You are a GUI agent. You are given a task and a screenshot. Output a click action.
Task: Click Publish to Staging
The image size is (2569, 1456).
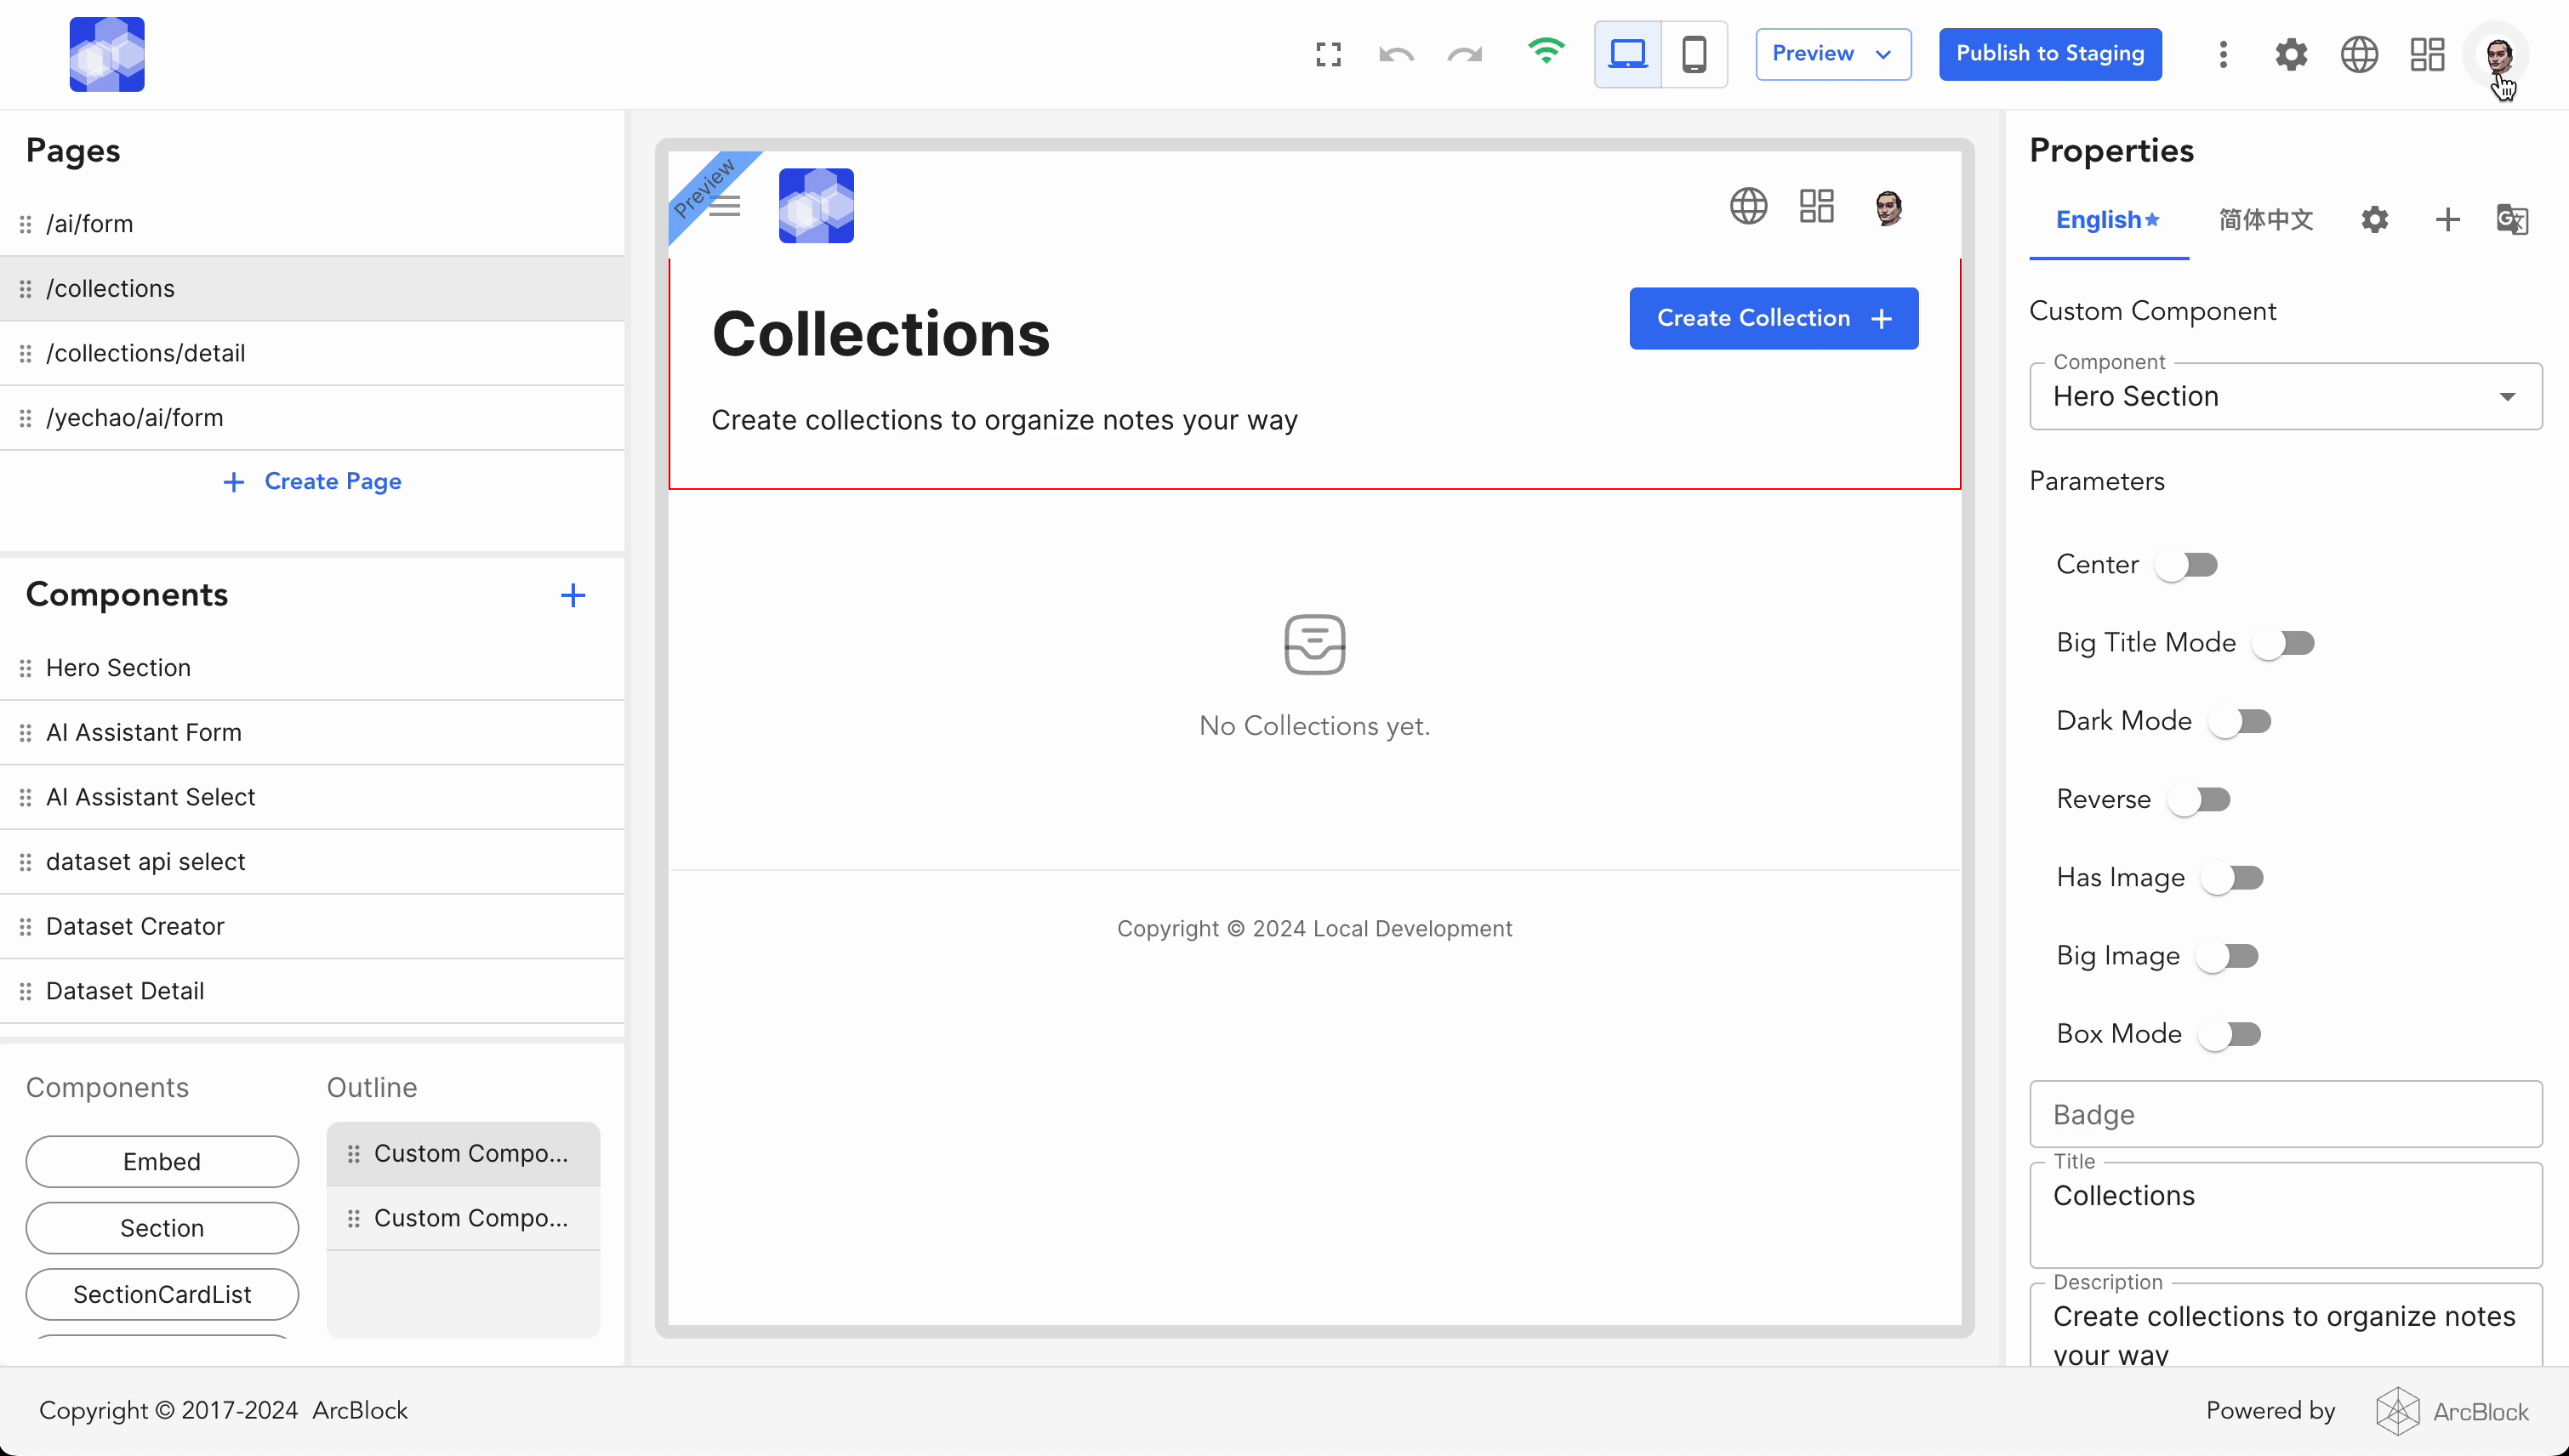tap(2050, 54)
